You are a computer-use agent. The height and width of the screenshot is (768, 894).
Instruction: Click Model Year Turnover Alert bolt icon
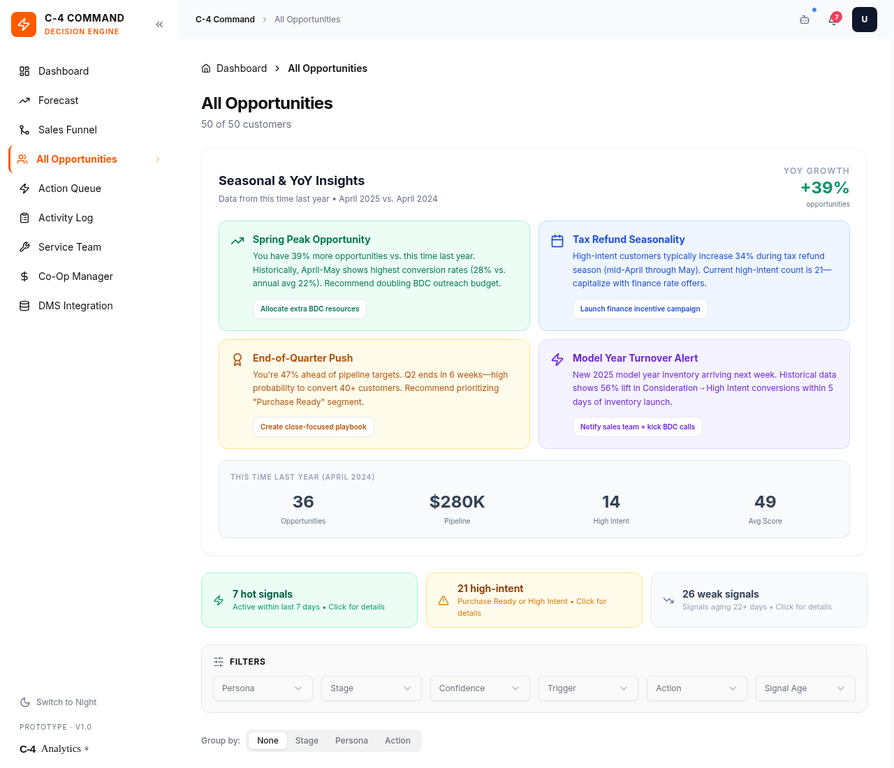pos(557,359)
